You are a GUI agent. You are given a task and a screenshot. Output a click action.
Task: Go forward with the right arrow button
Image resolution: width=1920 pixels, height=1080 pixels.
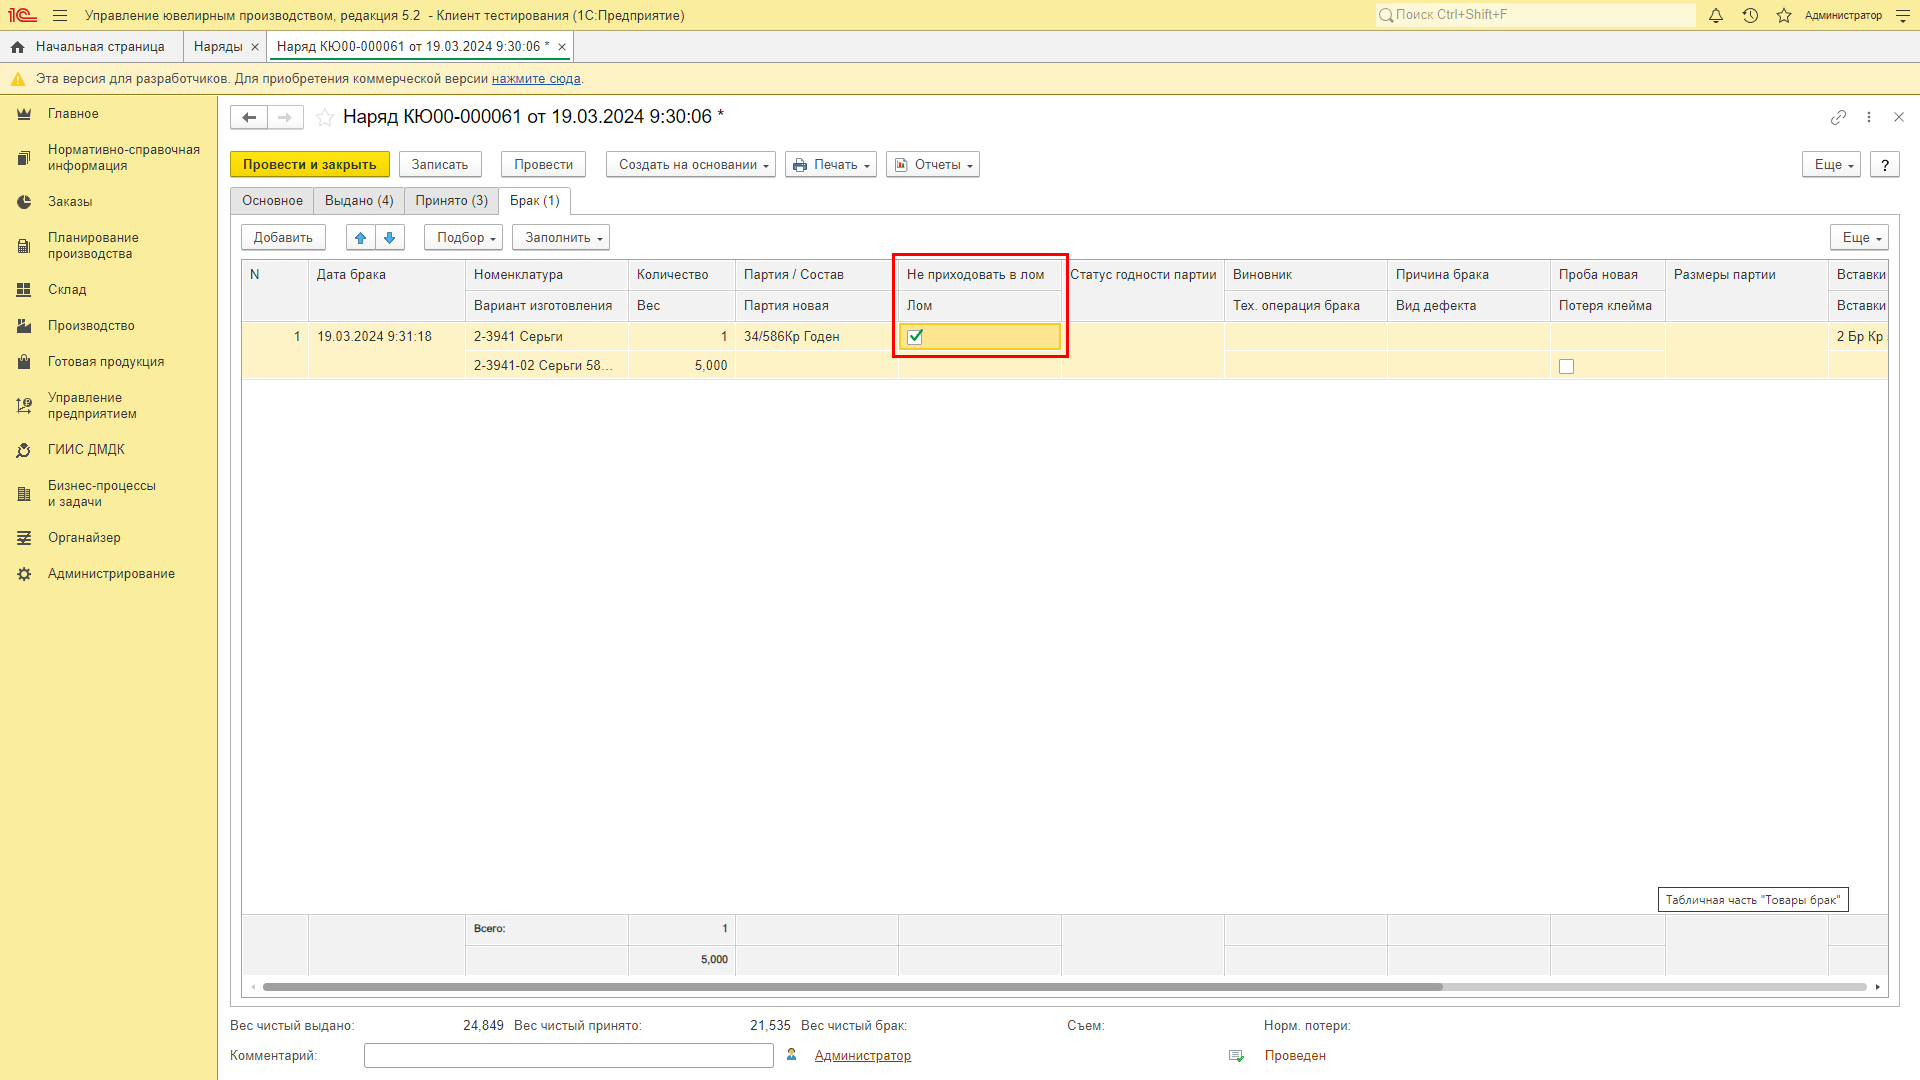[285, 118]
